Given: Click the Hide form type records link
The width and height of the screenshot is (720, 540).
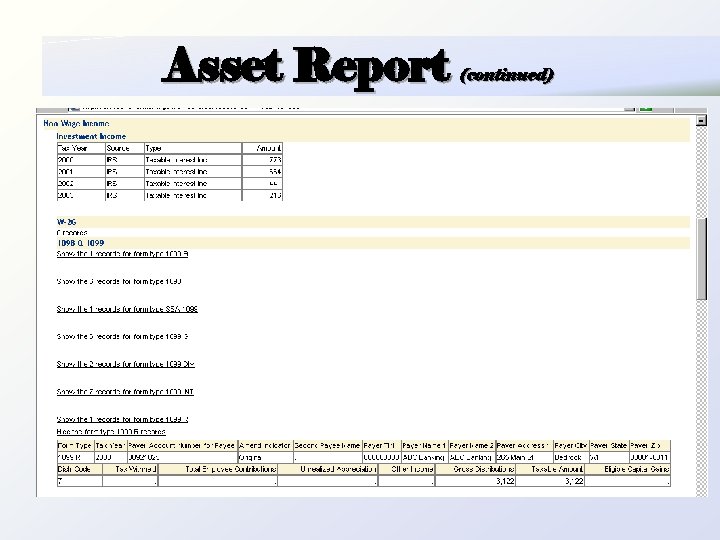Looking at the screenshot, I should tap(111, 432).
